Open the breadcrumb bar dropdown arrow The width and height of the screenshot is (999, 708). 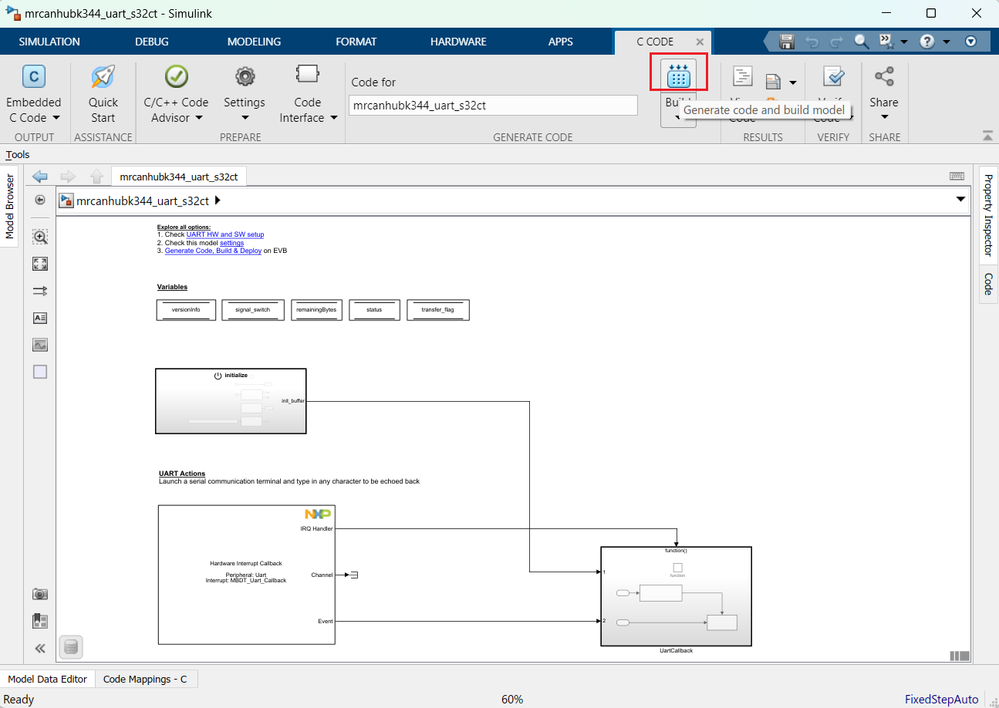tap(960, 199)
